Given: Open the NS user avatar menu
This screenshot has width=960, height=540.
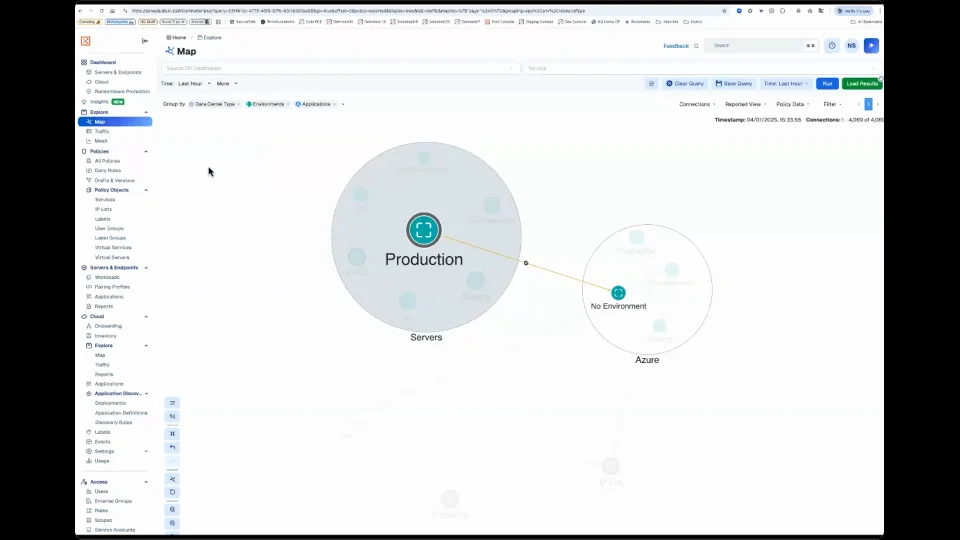Looking at the screenshot, I should (x=851, y=45).
